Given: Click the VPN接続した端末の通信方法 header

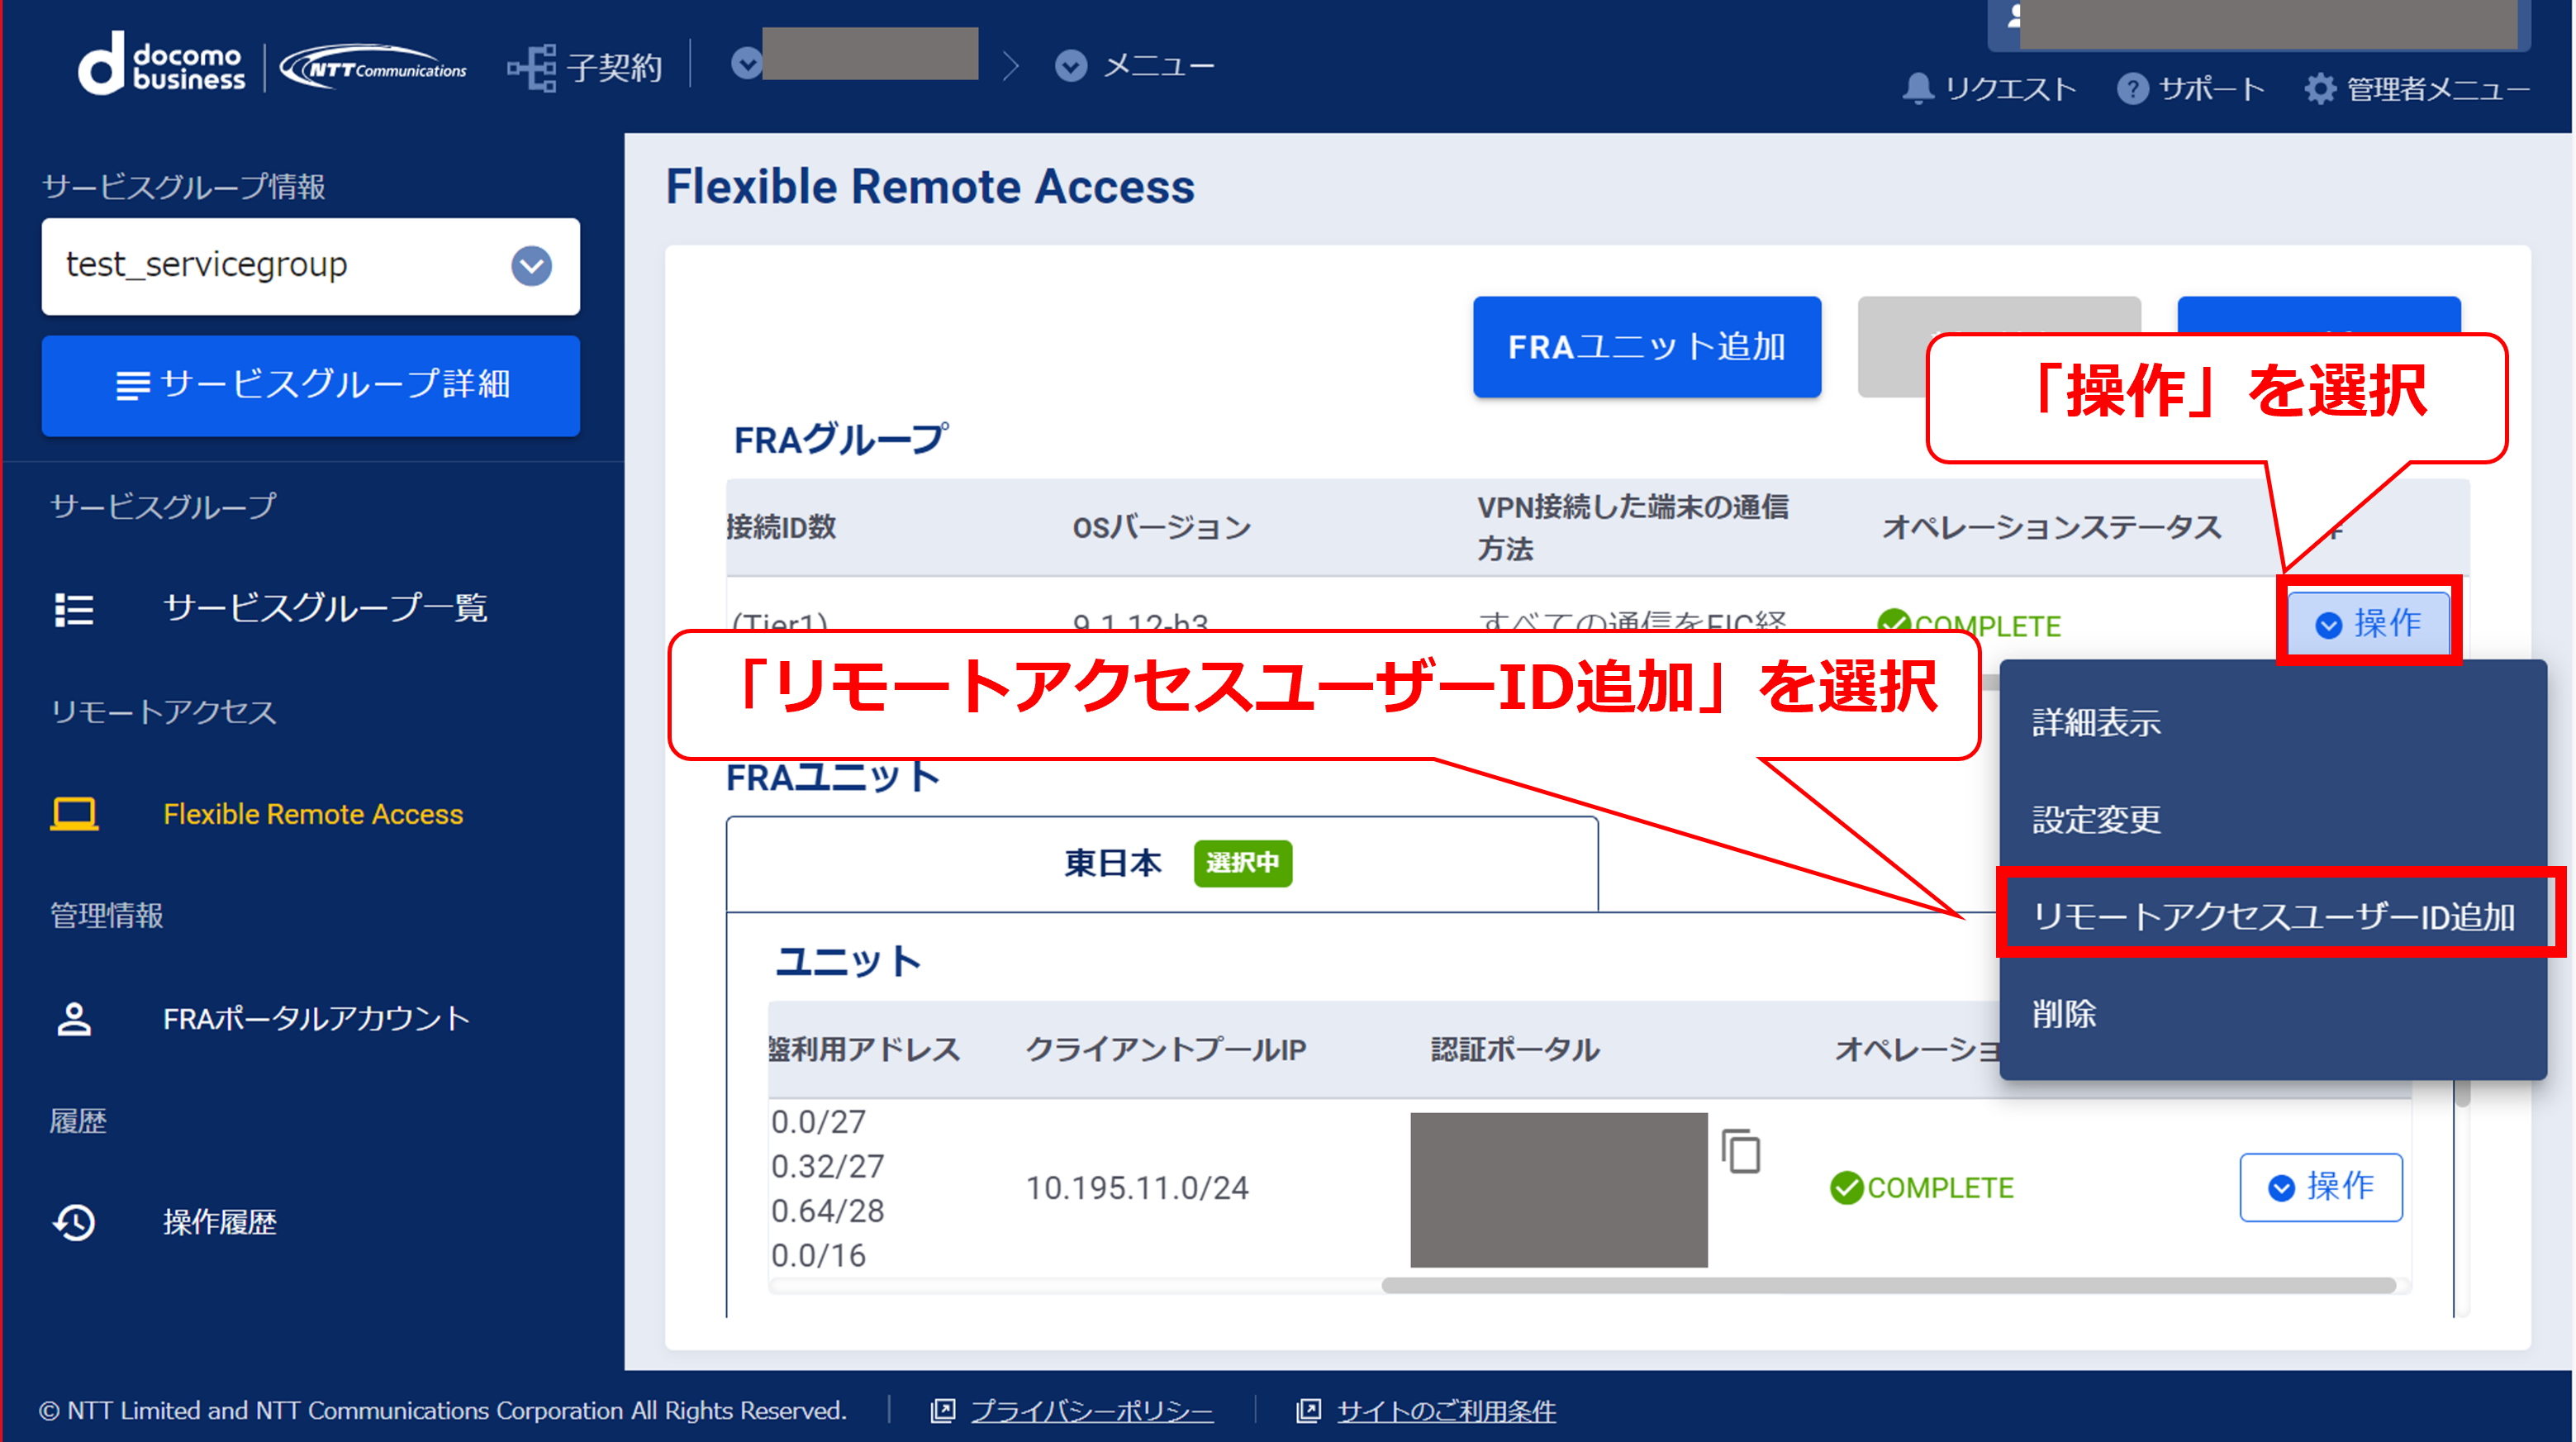Looking at the screenshot, I should click(1633, 527).
